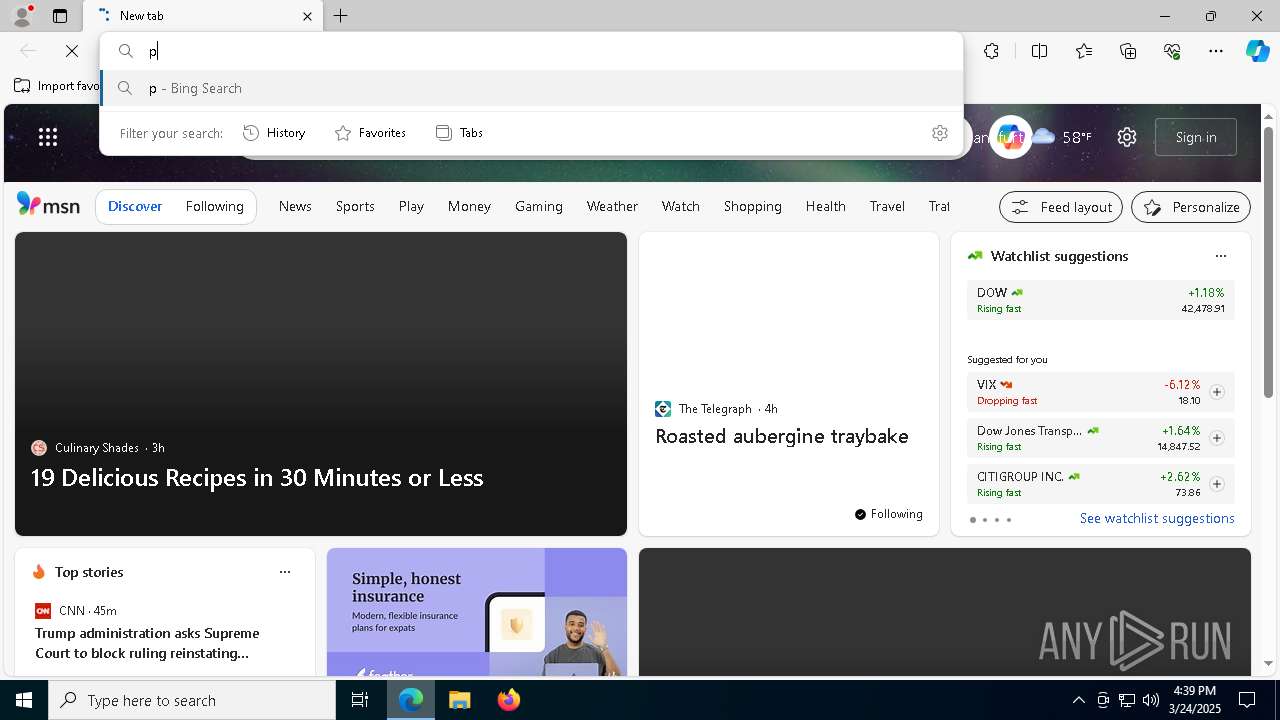The height and width of the screenshot is (720, 1280).
Task: Open Microsoft Edge from taskbar
Action: point(411,700)
